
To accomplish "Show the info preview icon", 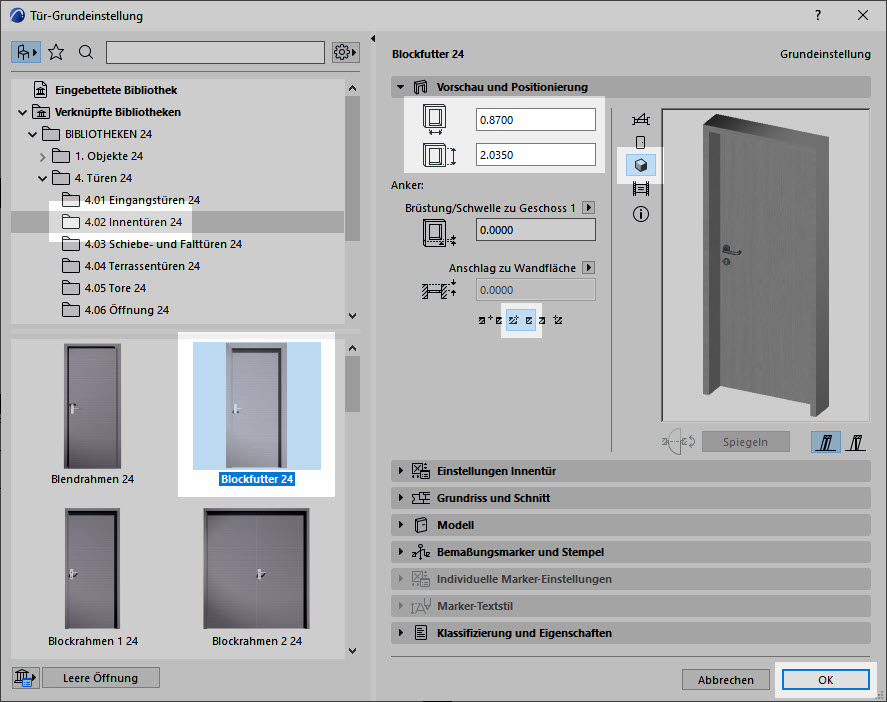I will 640,213.
